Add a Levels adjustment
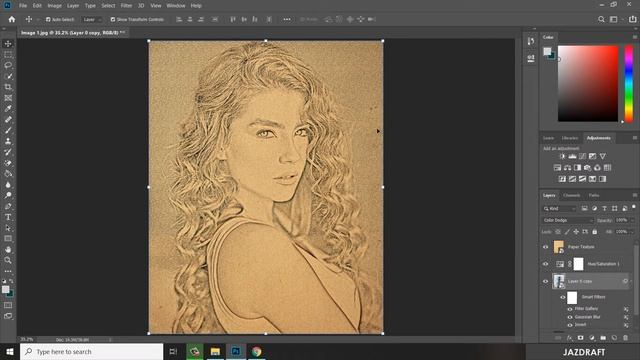 [x=572, y=156]
